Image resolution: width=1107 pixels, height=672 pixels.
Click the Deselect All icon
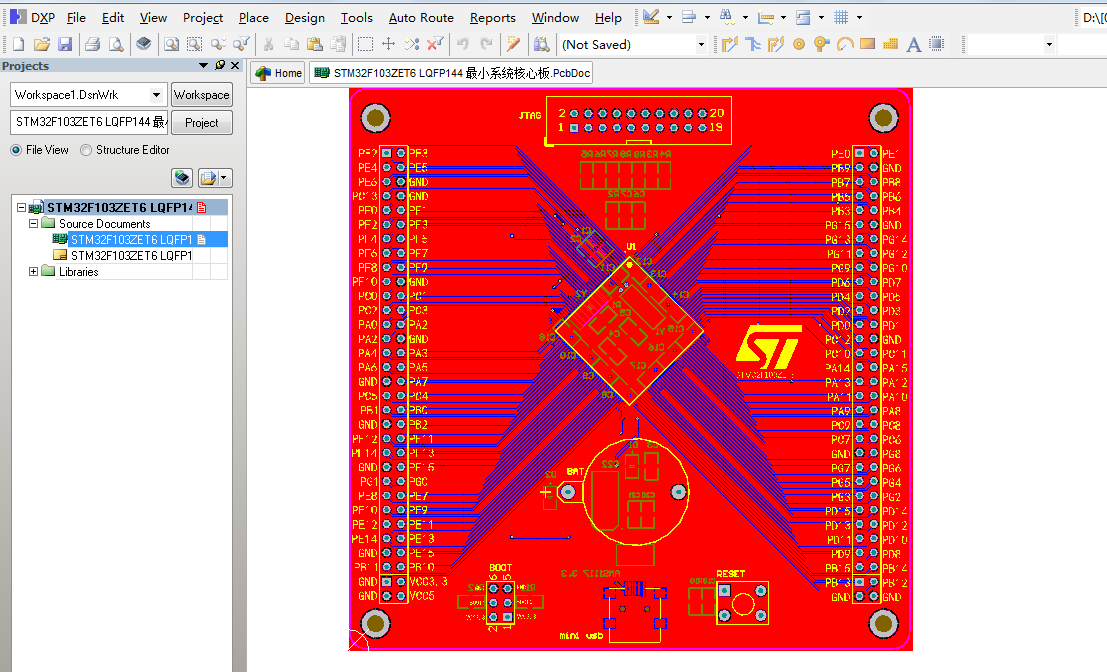412,44
